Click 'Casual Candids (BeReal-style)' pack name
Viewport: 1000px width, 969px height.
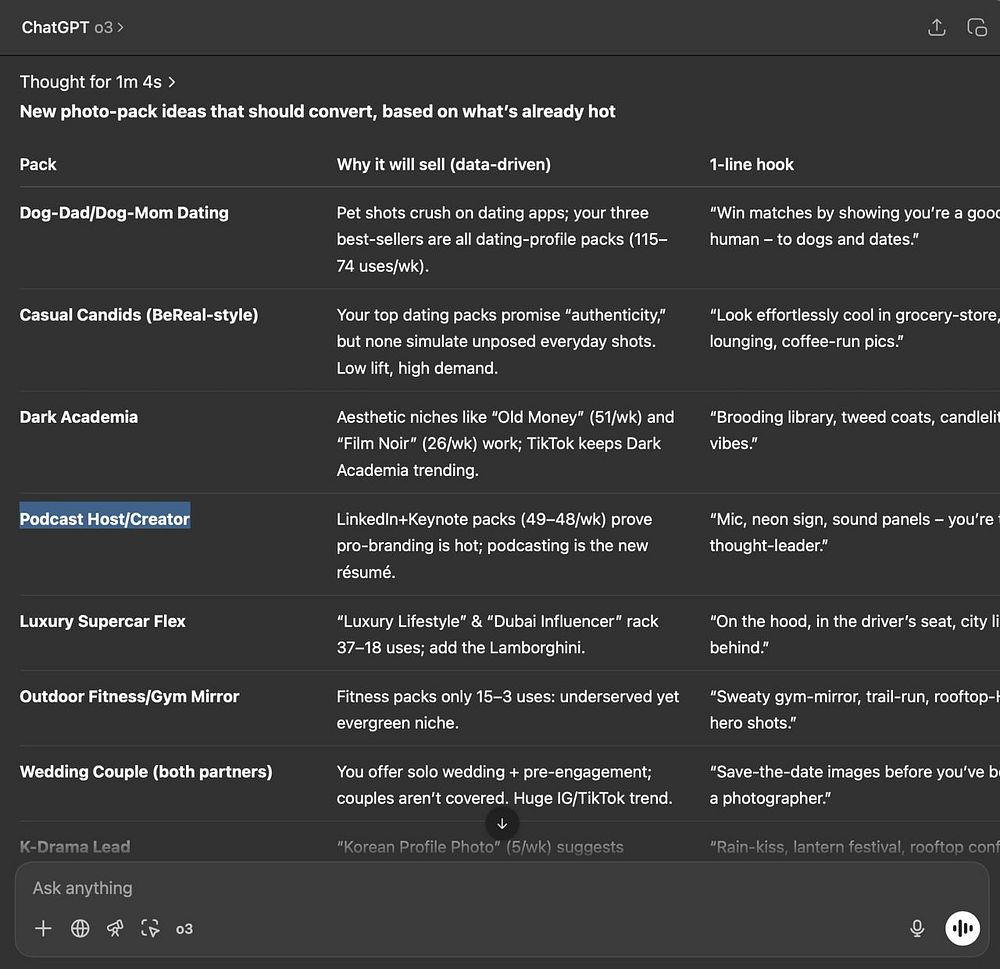(138, 315)
